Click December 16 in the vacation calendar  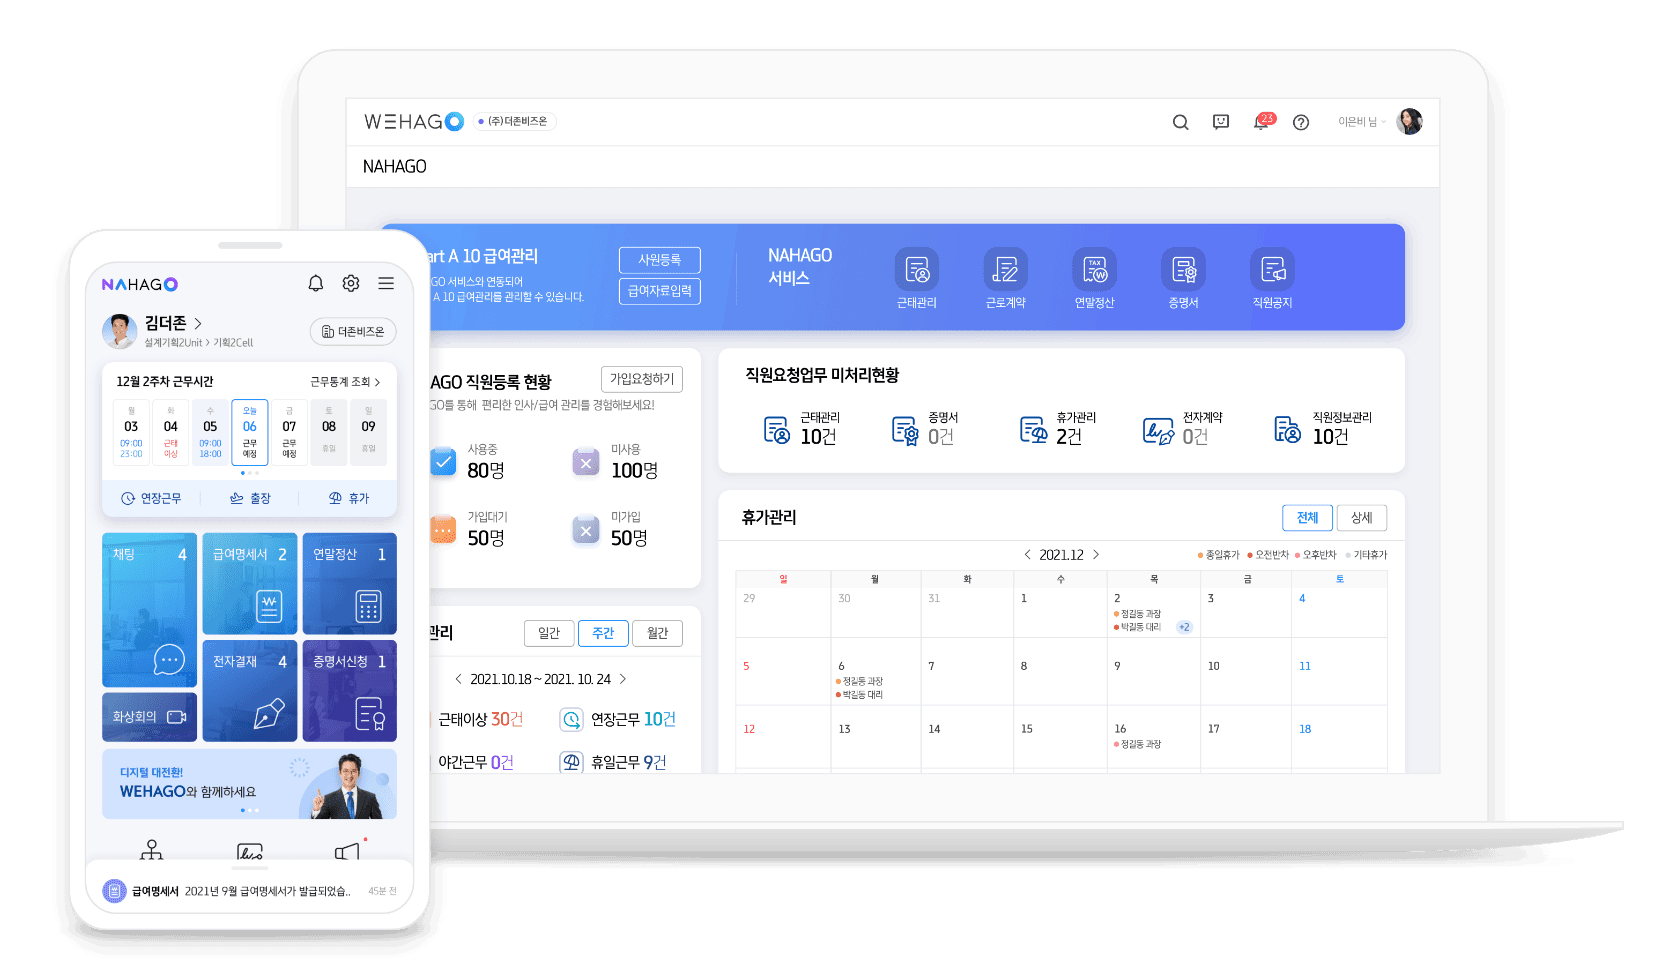(1154, 736)
